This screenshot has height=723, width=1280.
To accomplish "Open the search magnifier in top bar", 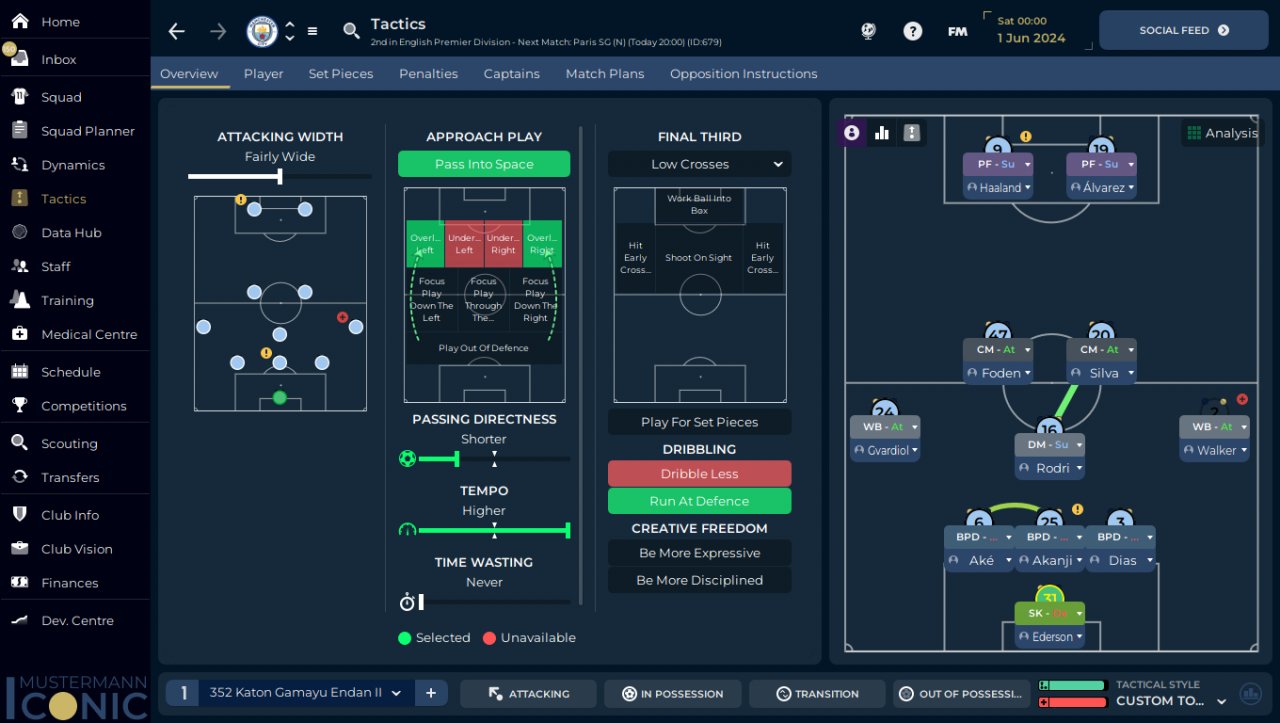I will point(351,31).
